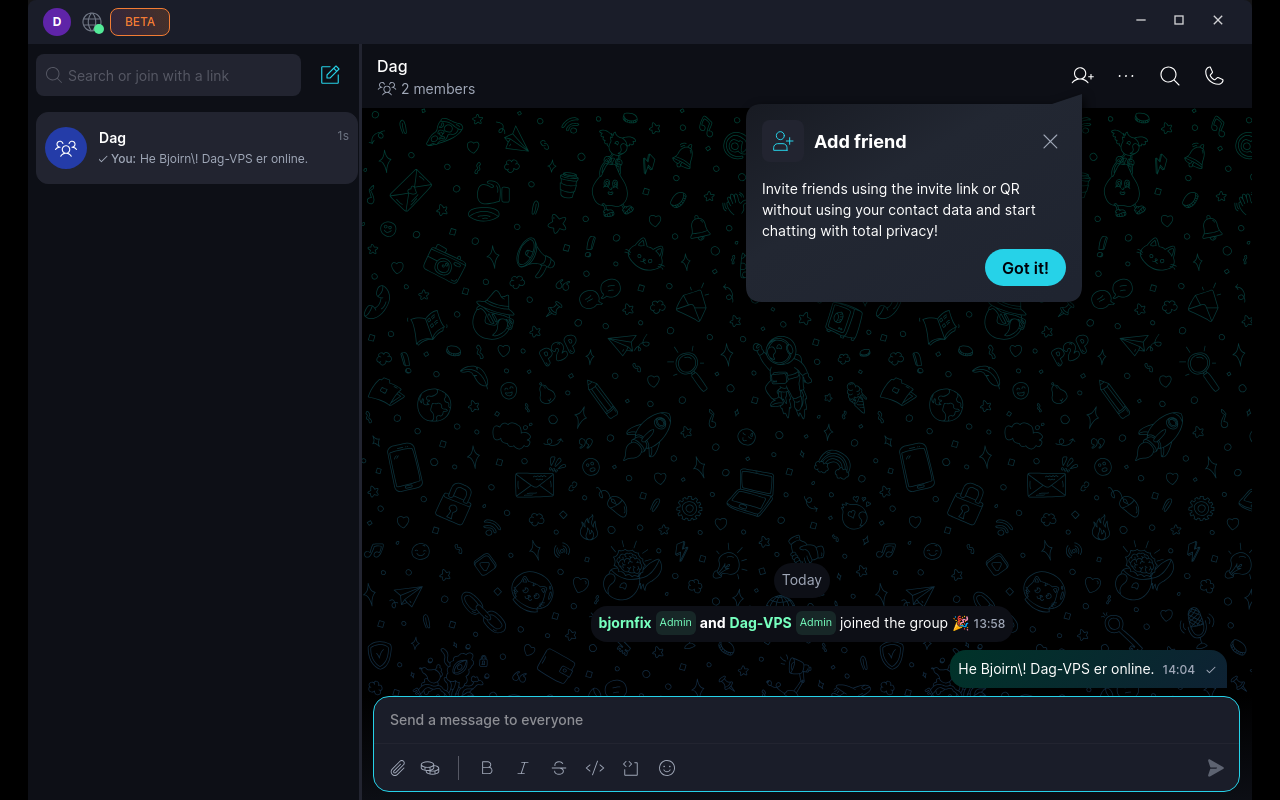Toggle italic text formatting

(523, 768)
